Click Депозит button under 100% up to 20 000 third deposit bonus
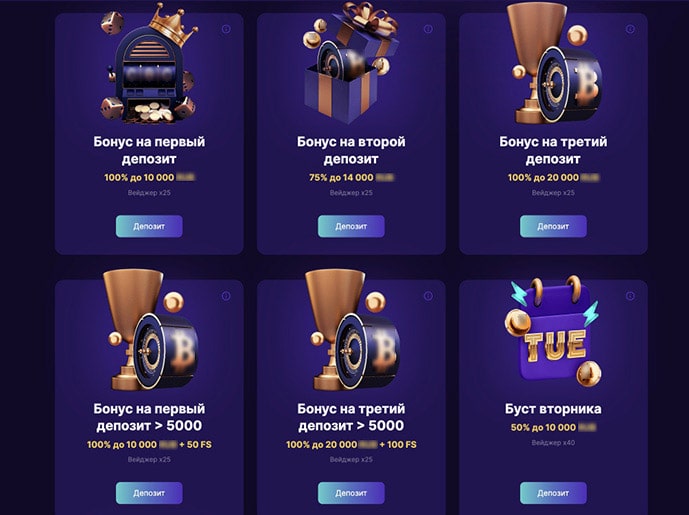This screenshot has width=689, height=515. pyautogui.click(x=553, y=226)
